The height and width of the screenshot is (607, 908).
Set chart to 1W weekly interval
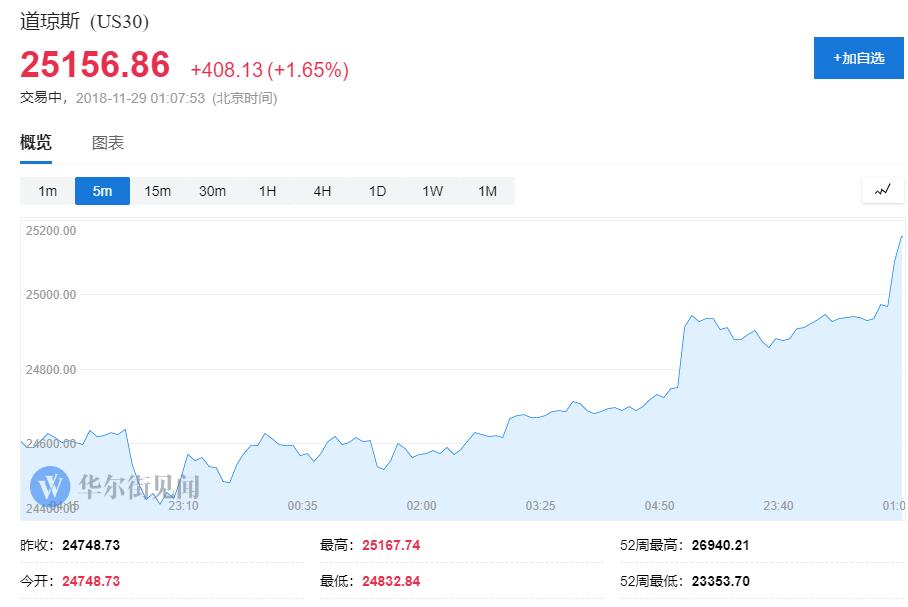click(x=432, y=191)
